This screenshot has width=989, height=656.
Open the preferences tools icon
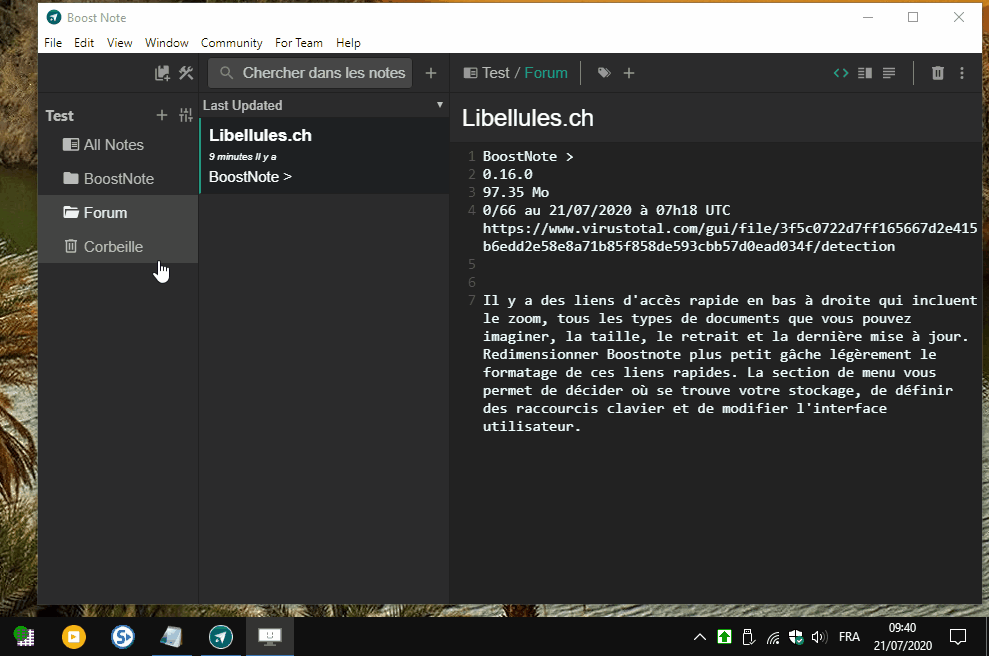tap(186, 73)
